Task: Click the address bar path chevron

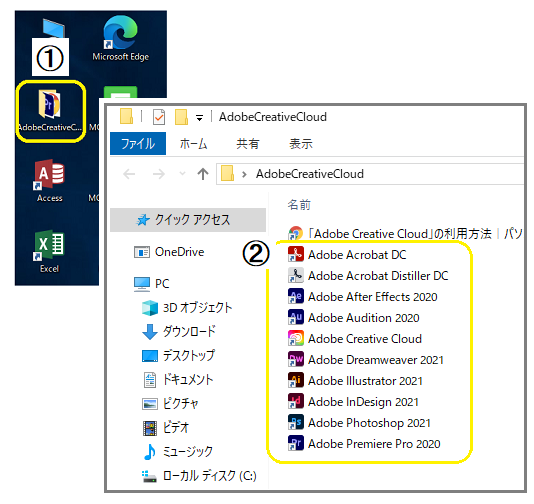Action: pos(244,174)
